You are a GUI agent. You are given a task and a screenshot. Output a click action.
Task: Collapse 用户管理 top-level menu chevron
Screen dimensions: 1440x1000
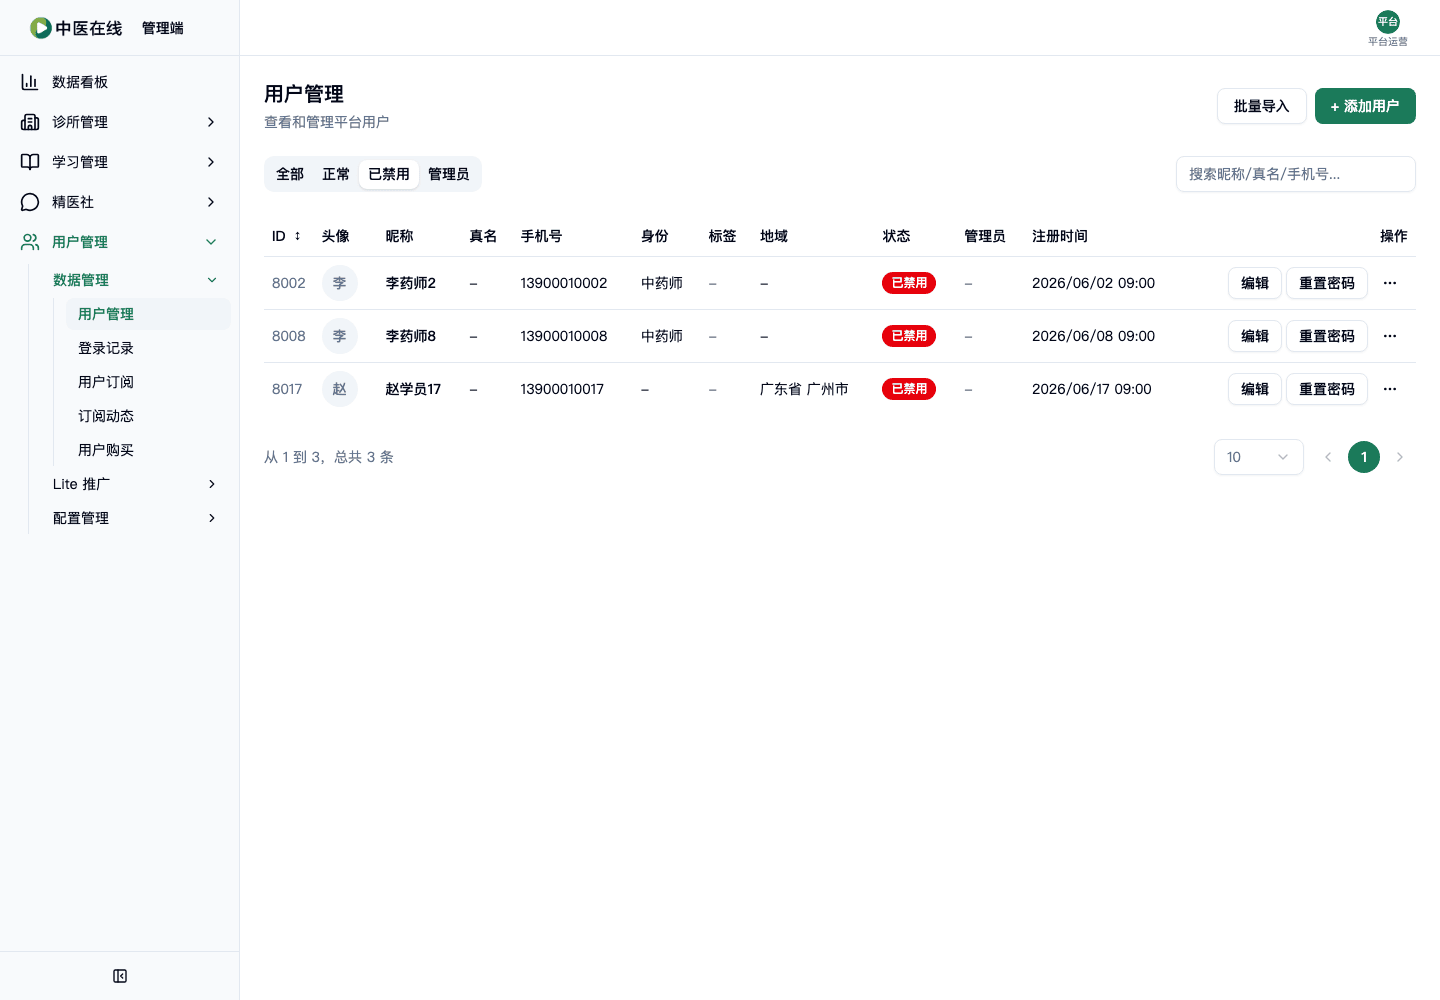211,242
